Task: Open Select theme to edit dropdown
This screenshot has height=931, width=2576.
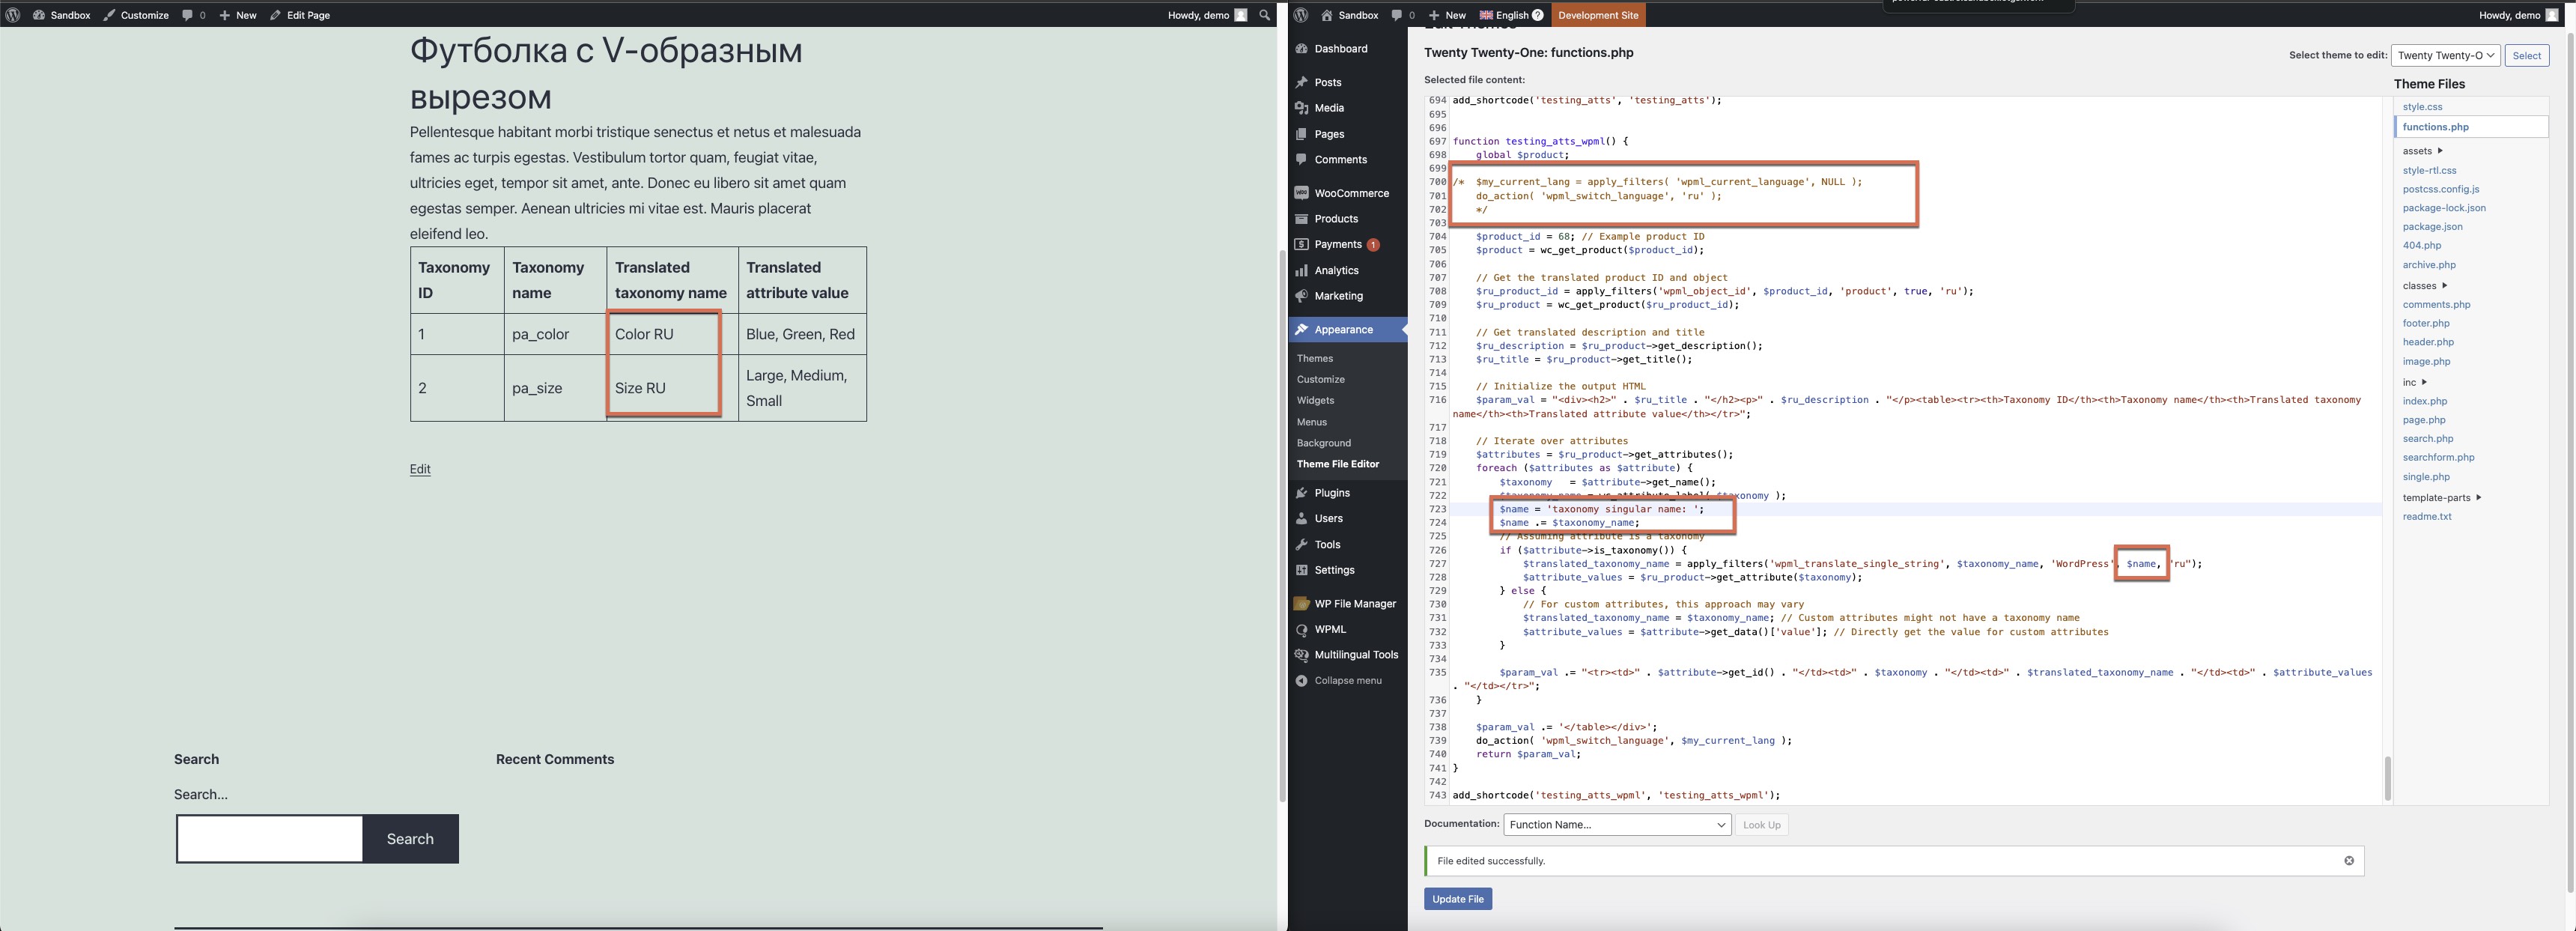Action: [x=2445, y=55]
